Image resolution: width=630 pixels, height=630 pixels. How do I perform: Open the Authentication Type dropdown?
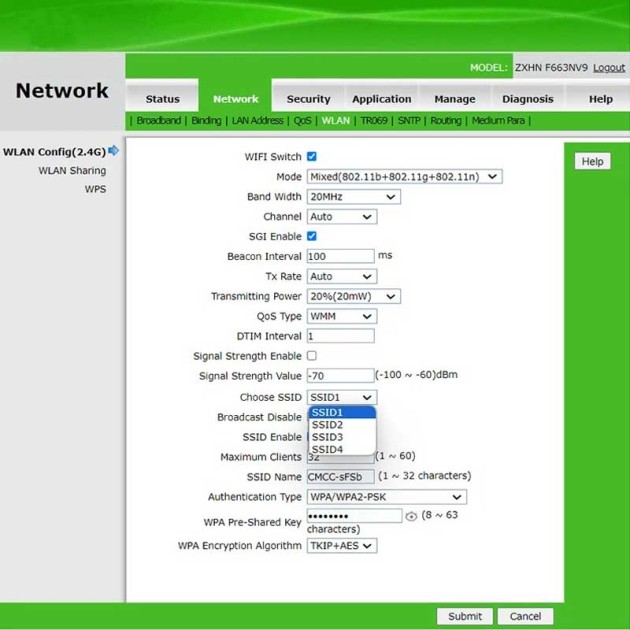(x=386, y=497)
